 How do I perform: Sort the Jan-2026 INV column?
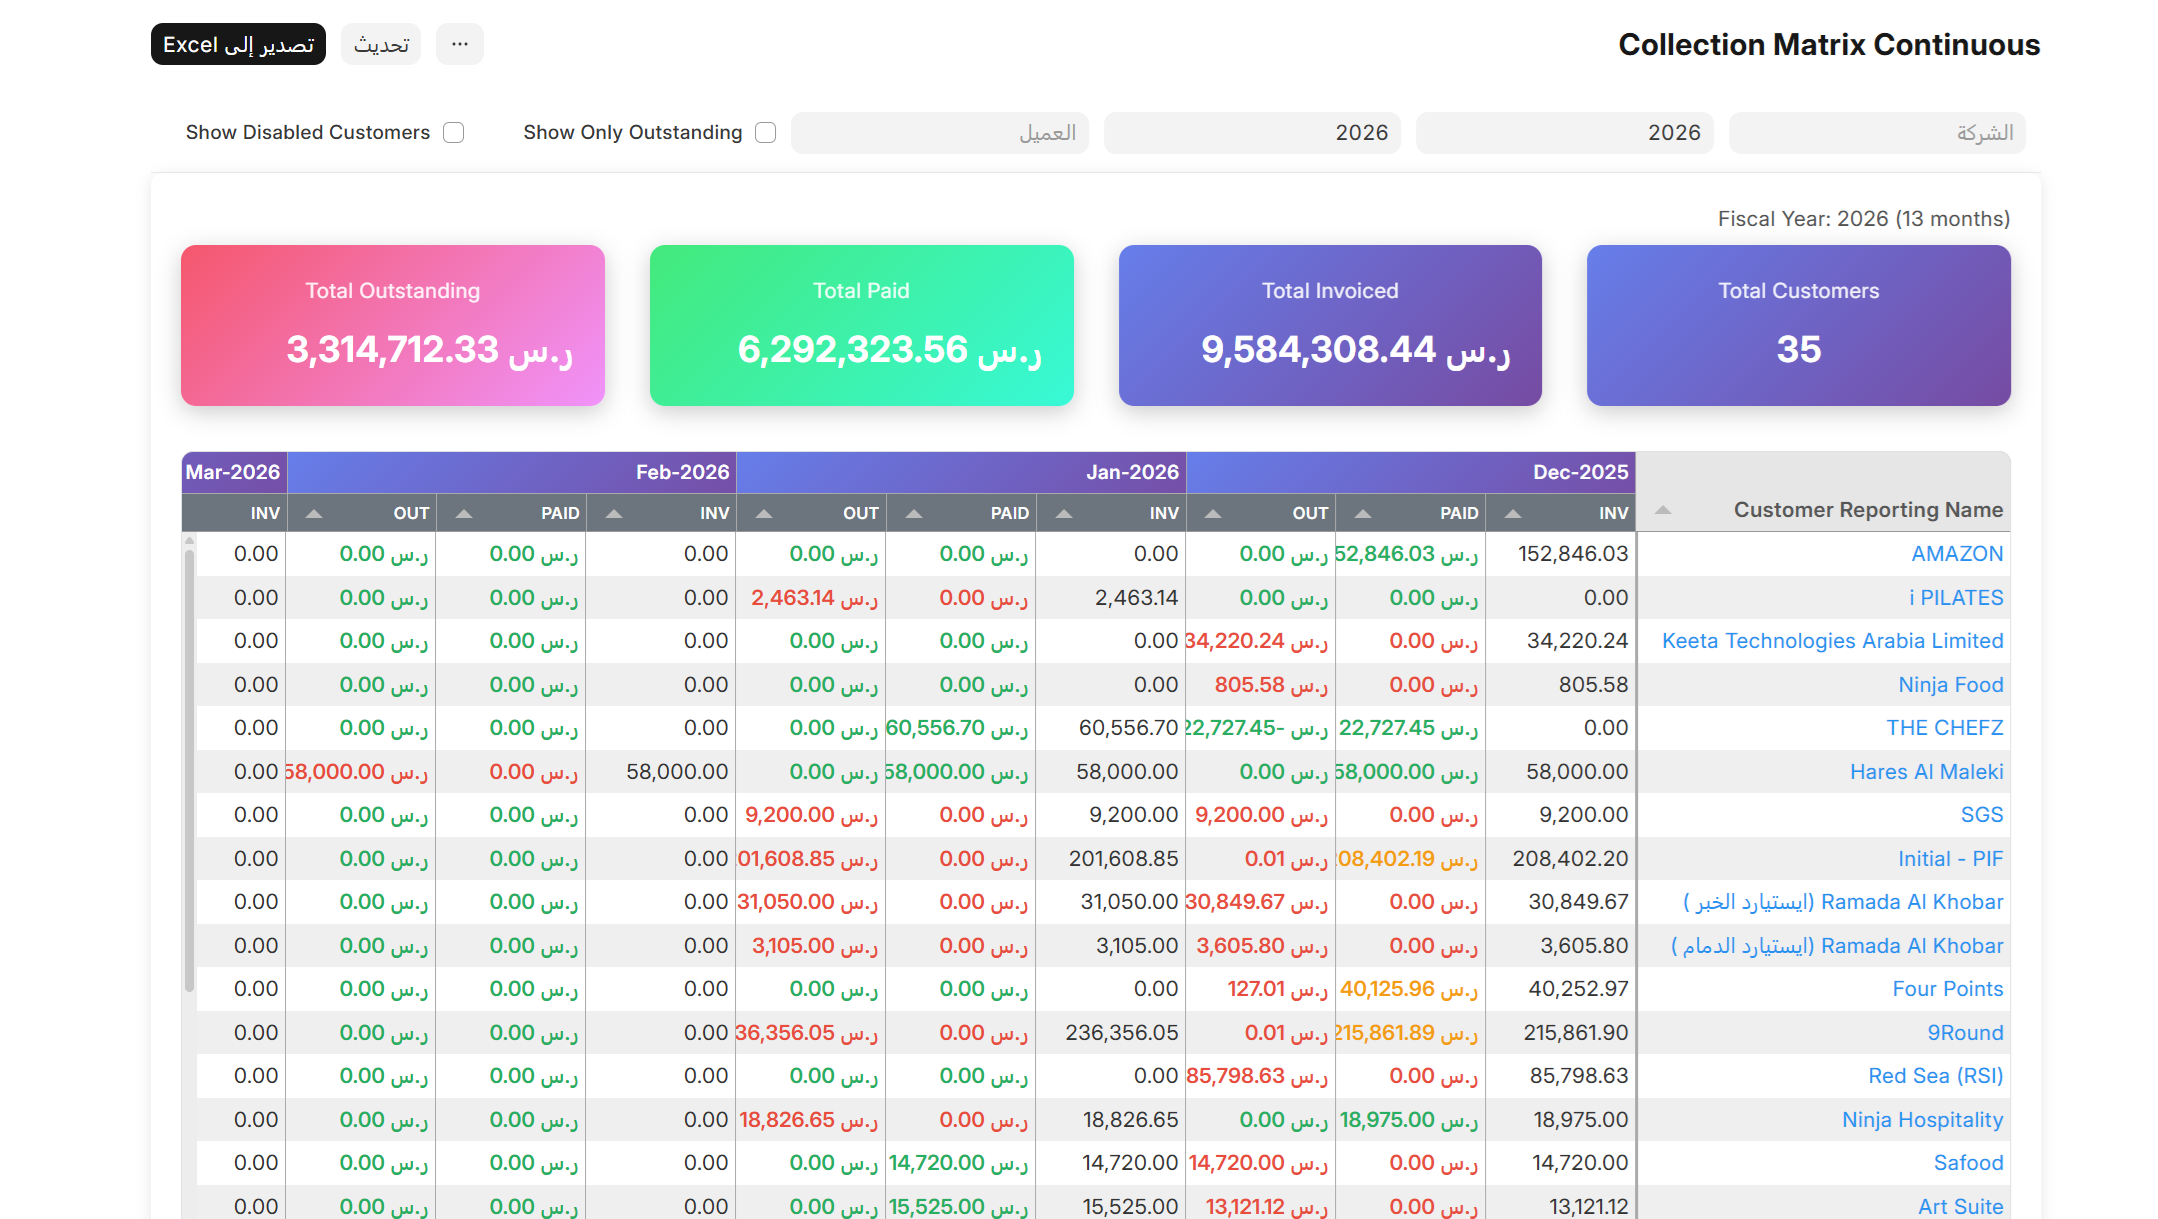[x=1063, y=512]
